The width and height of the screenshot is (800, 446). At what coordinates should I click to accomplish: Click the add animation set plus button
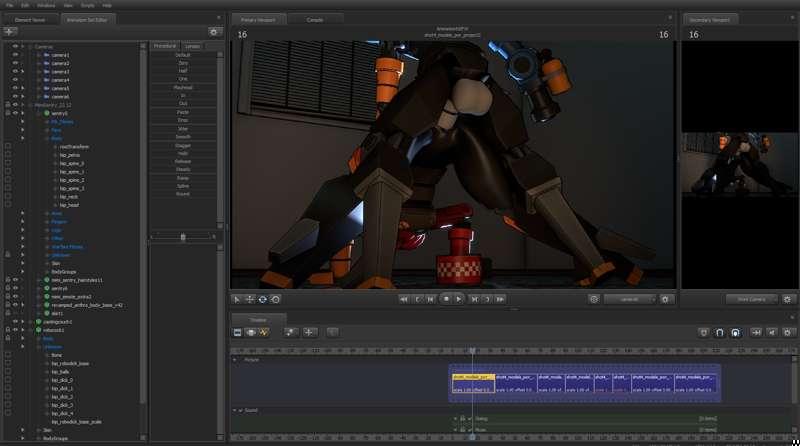(x=9, y=32)
